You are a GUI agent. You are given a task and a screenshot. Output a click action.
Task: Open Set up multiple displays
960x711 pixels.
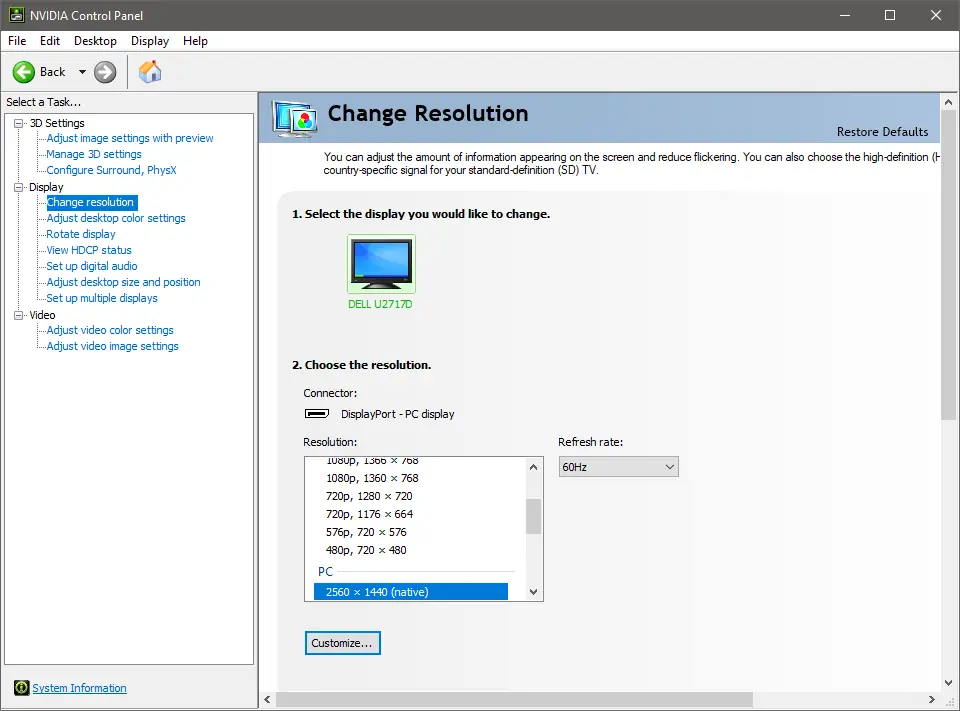pos(102,298)
